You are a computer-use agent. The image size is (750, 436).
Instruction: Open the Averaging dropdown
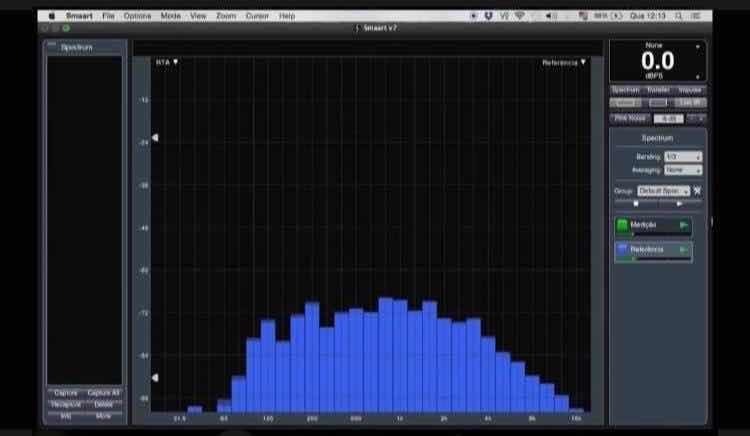tap(683, 170)
